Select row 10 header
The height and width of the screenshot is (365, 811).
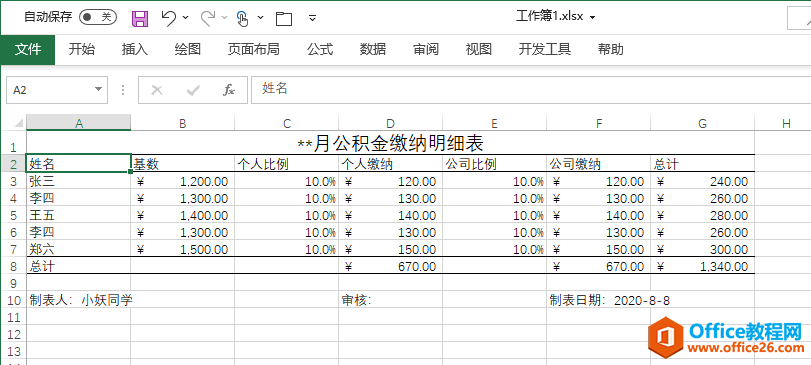(x=13, y=300)
